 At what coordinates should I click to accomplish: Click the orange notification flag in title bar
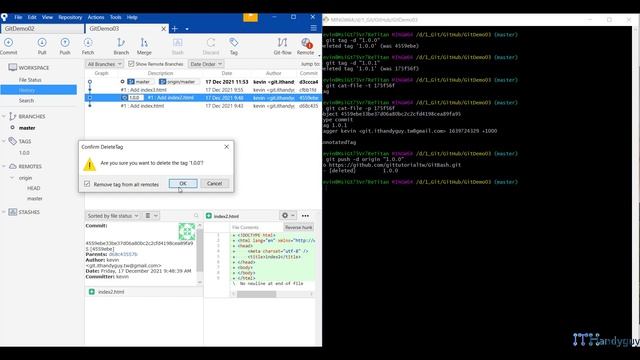250,17
